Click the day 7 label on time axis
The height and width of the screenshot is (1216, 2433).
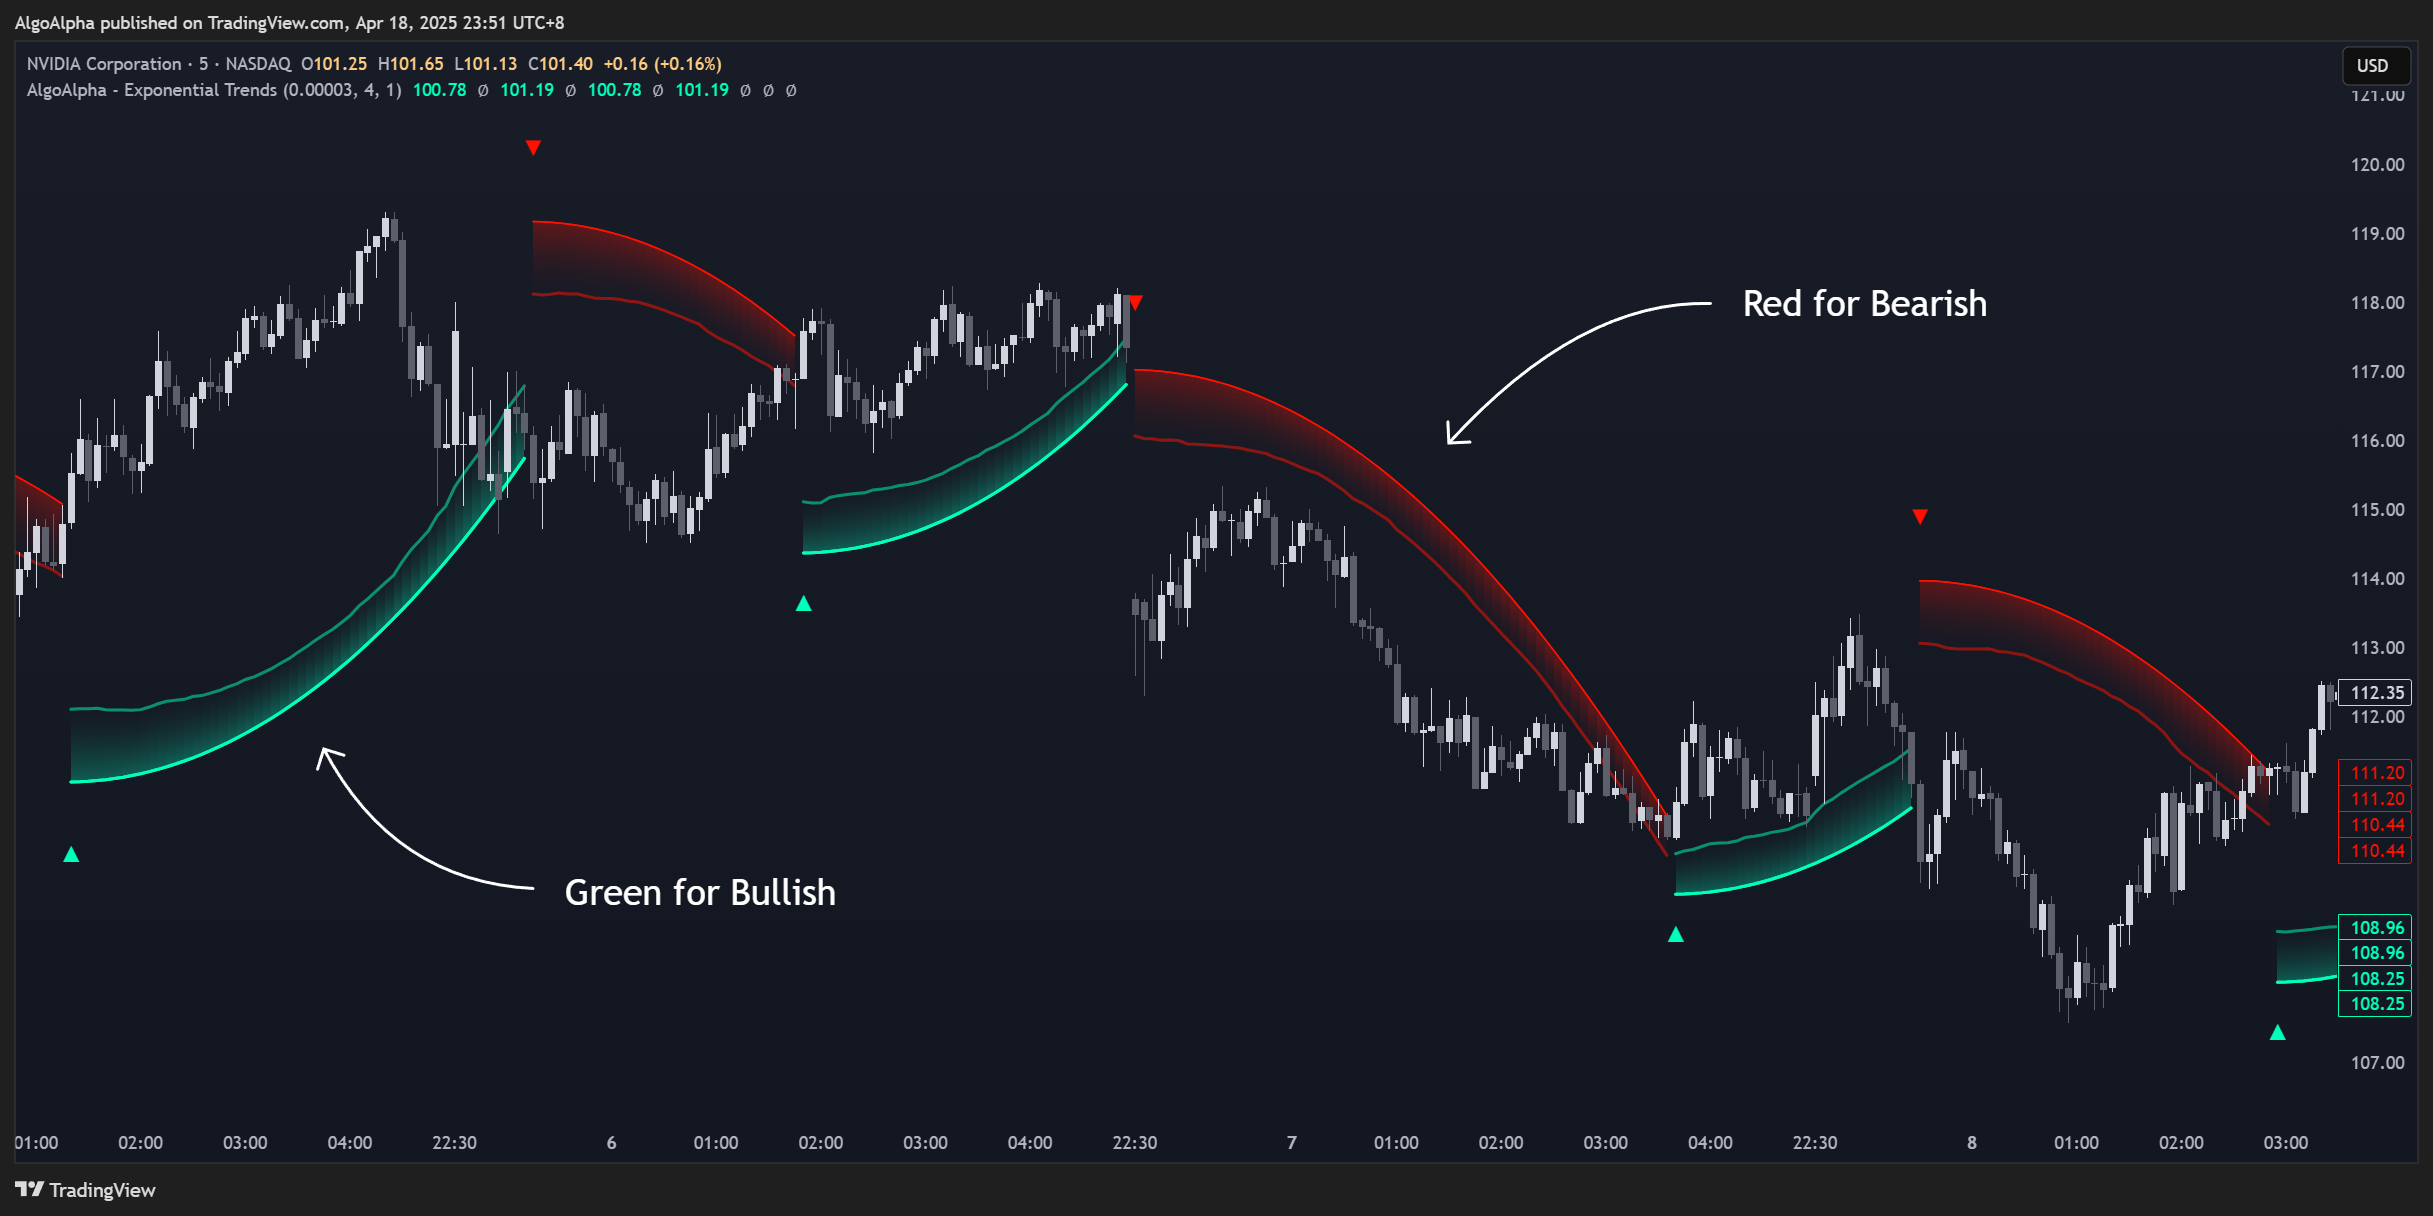point(1291,1142)
